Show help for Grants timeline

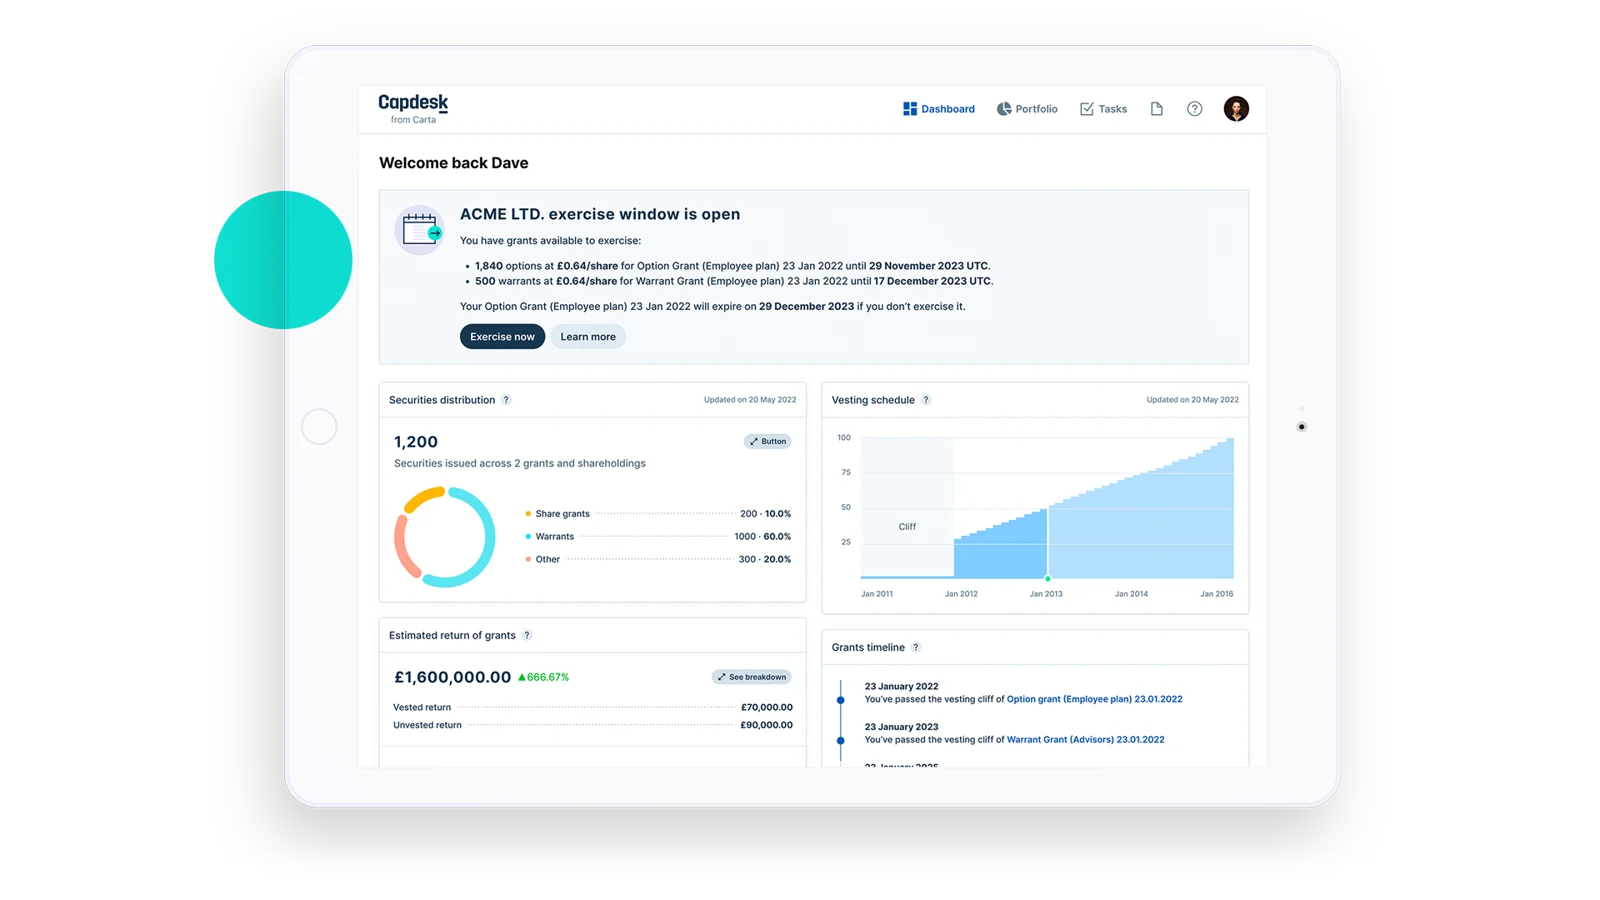pos(916,647)
